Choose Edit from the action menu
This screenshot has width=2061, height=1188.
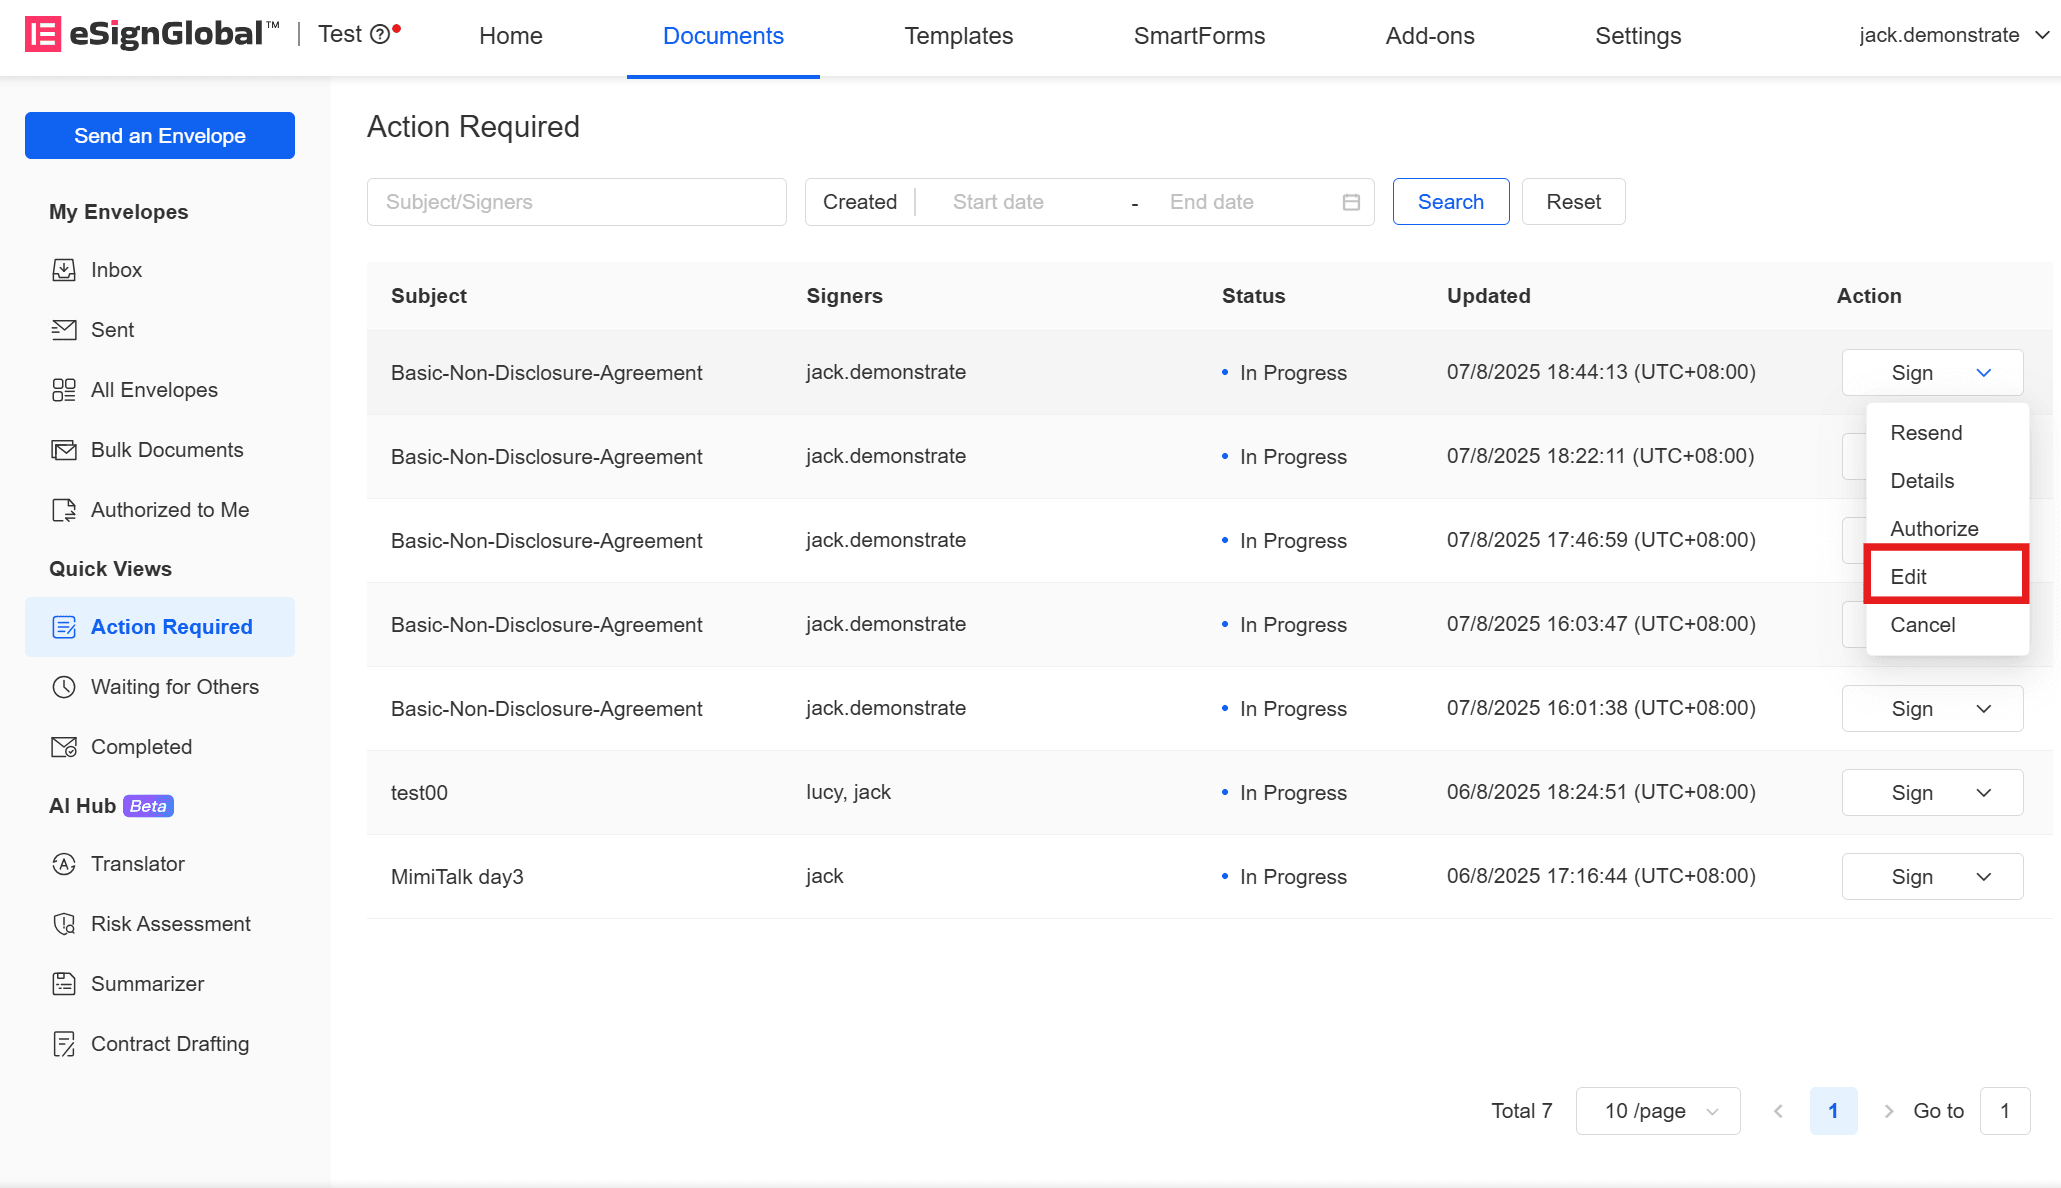coord(1908,577)
